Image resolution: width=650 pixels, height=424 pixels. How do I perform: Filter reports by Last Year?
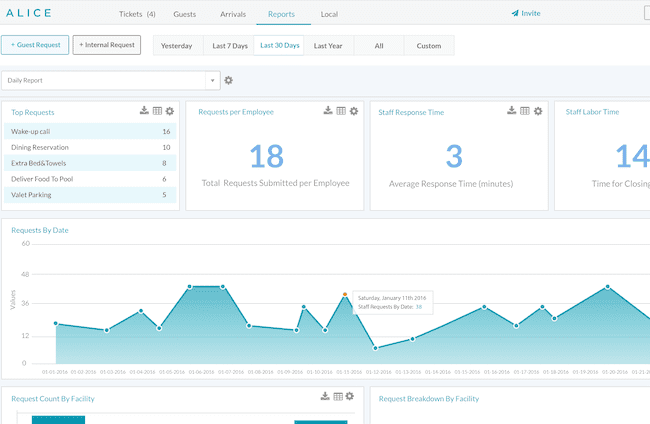pos(328,45)
